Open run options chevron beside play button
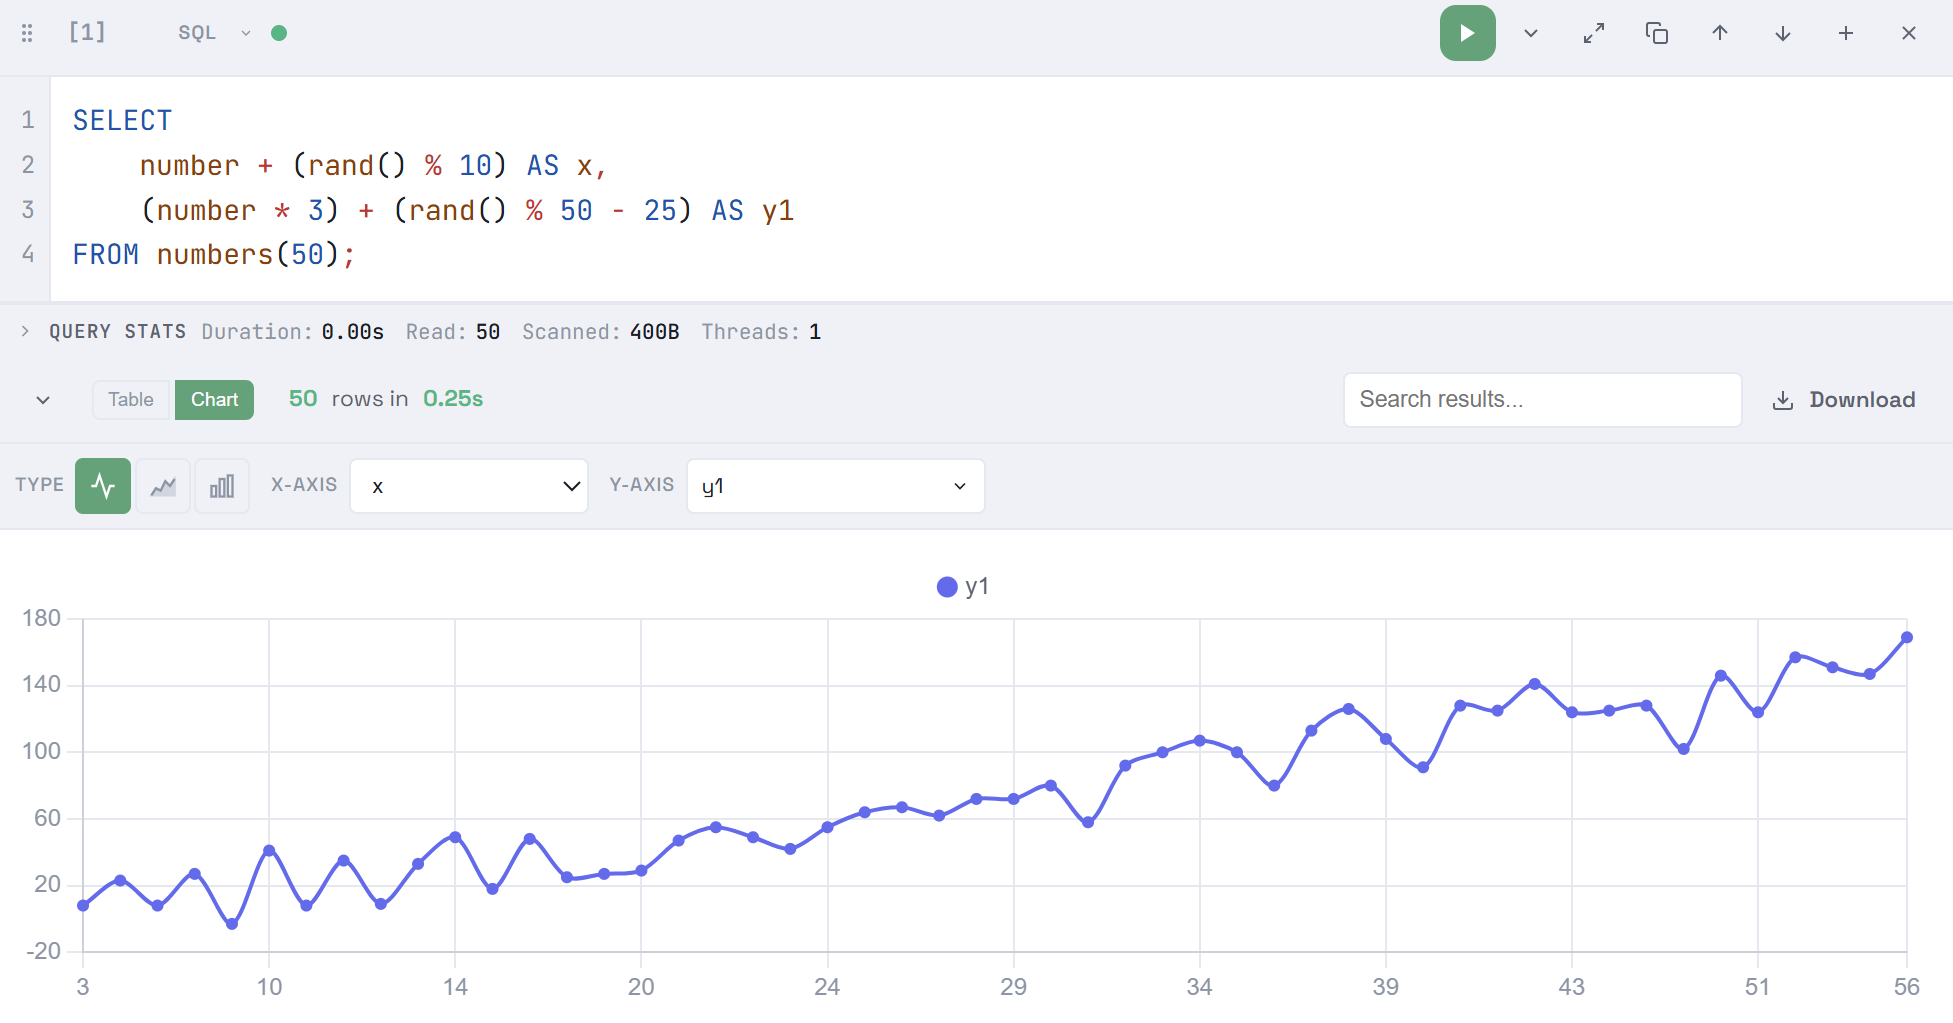This screenshot has width=1953, height=1023. pyautogui.click(x=1530, y=33)
